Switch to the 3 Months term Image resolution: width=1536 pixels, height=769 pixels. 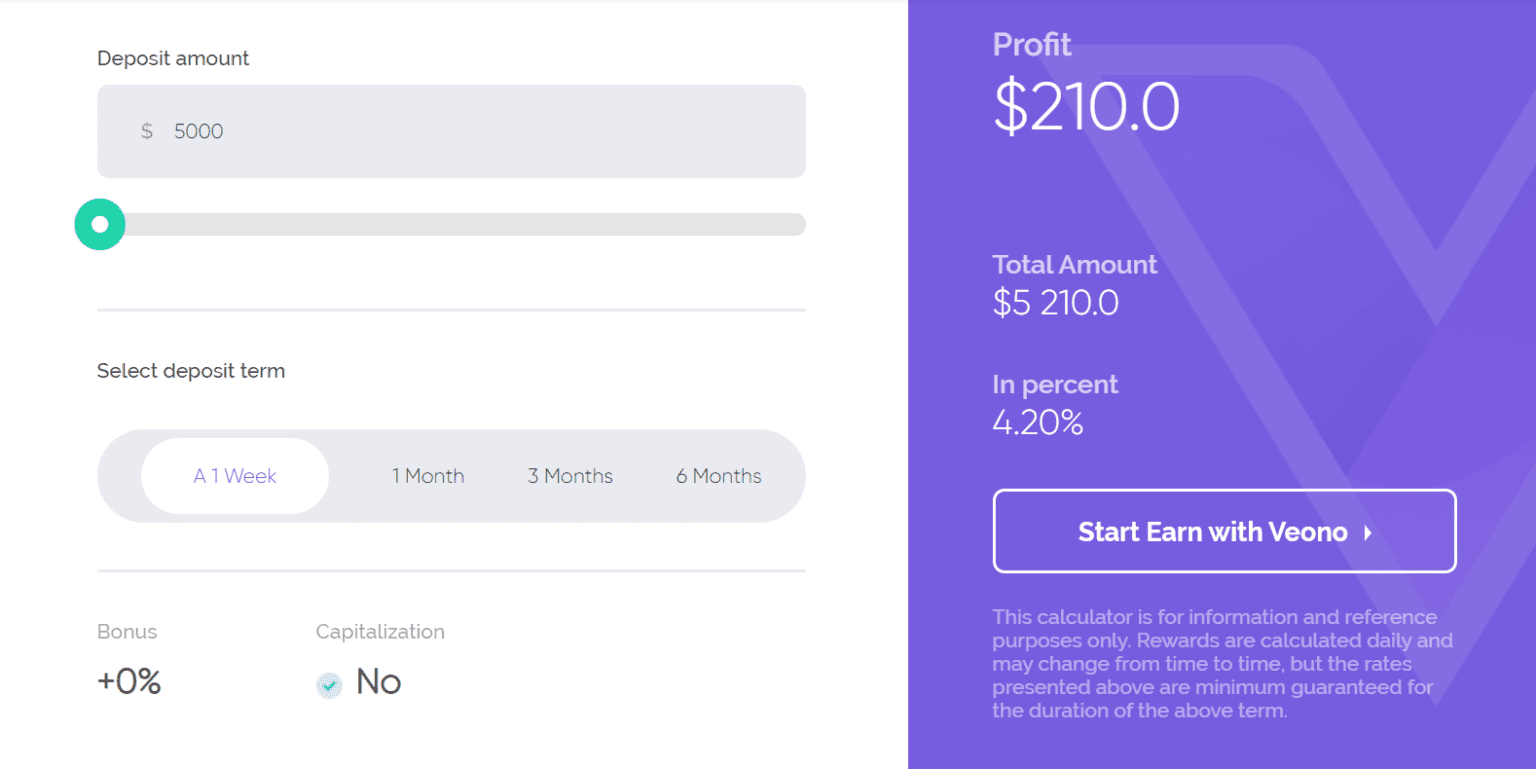pos(570,476)
